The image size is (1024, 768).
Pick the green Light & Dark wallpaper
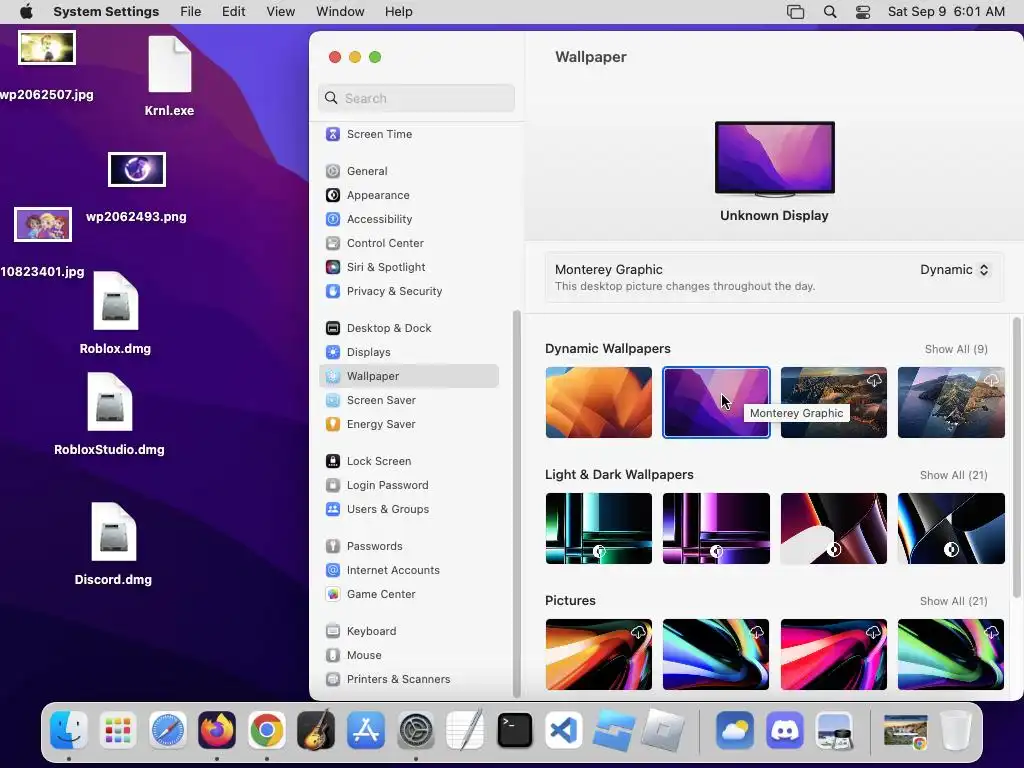coord(599,528)
